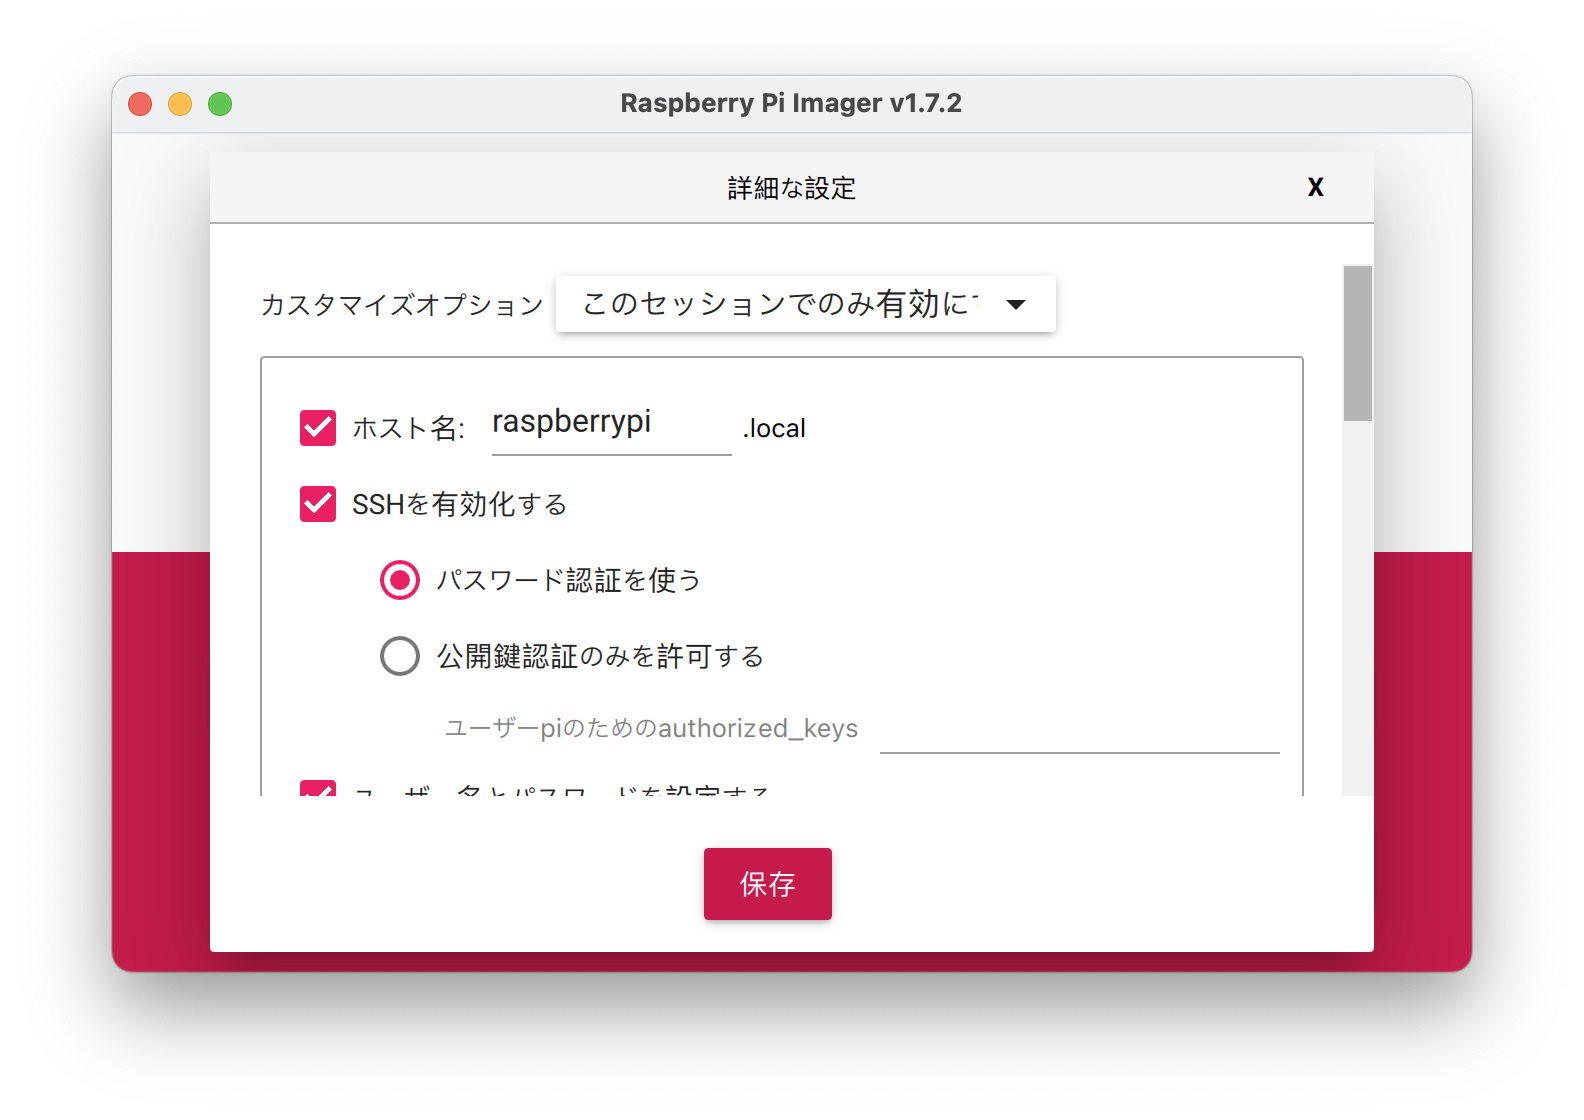Toggle the SSHを有効化する checkbox
The image size is (1584, 1120).
click(x=318, y=504)
